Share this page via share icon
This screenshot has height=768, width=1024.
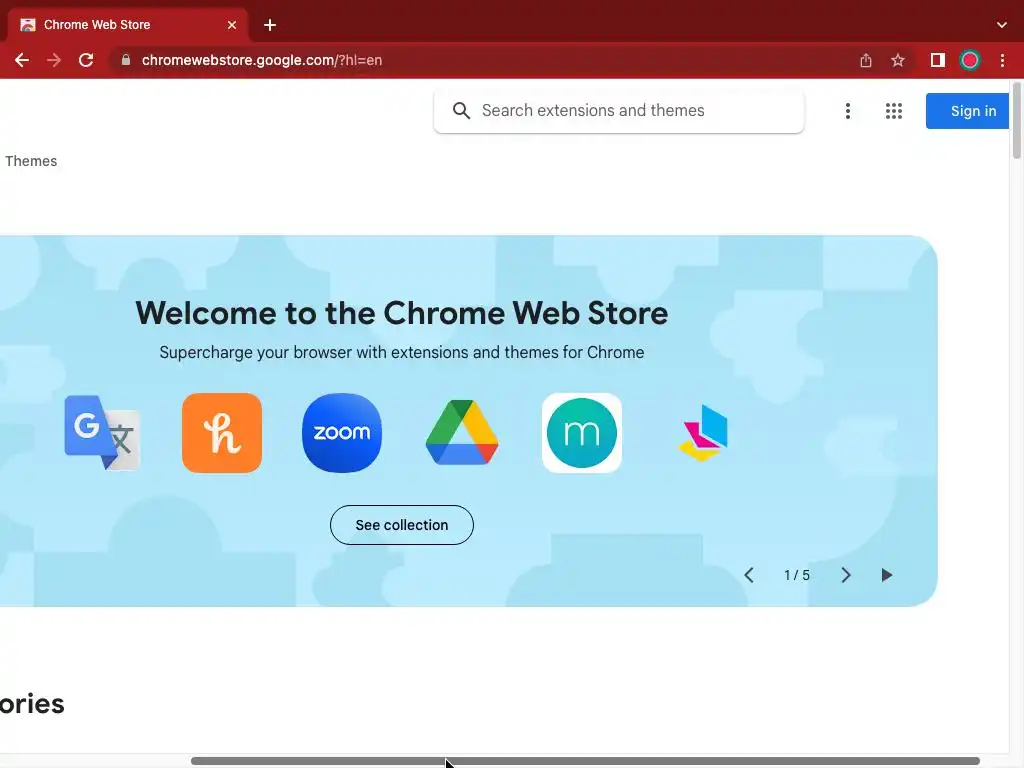coord(866,60)
